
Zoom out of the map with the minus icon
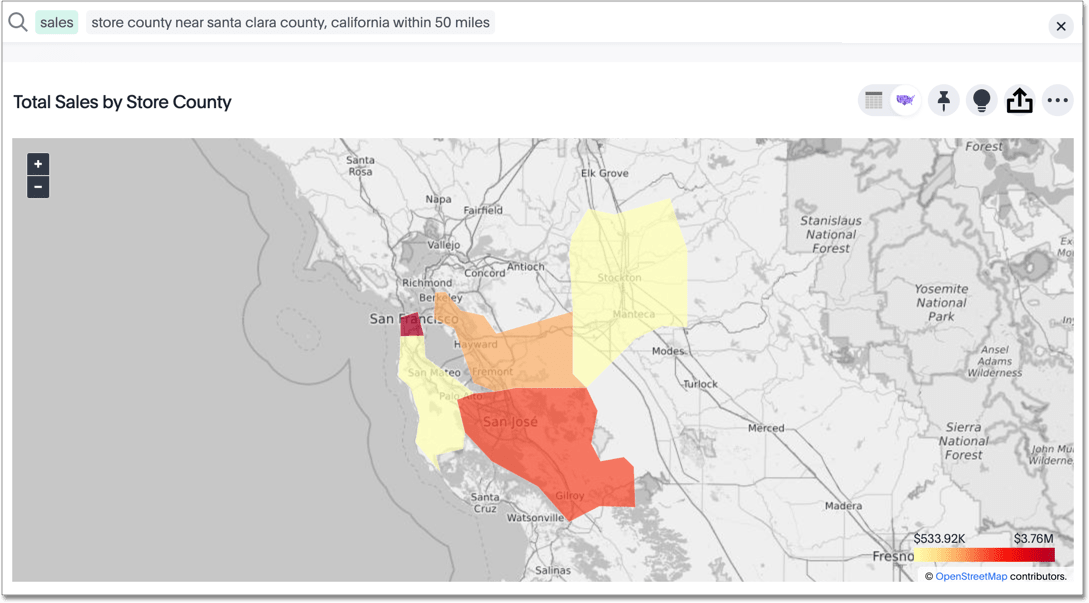coord(37,186)
